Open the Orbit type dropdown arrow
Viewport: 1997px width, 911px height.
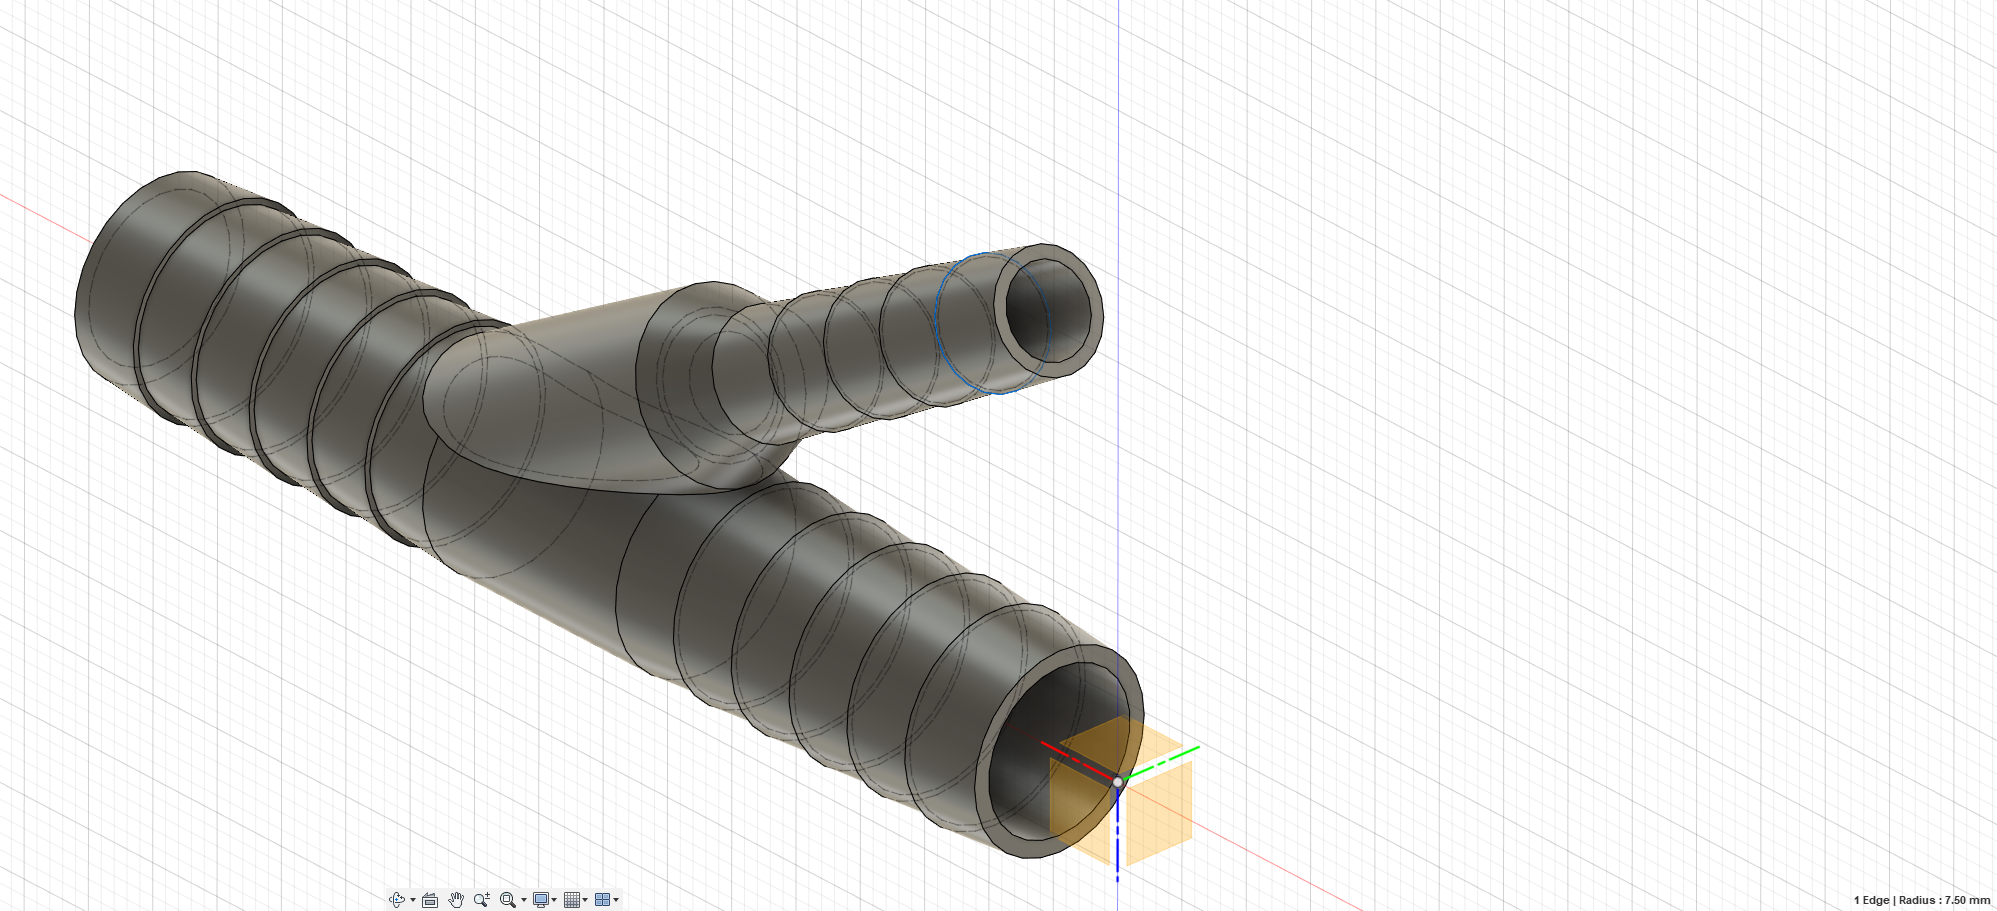(412, 900)
